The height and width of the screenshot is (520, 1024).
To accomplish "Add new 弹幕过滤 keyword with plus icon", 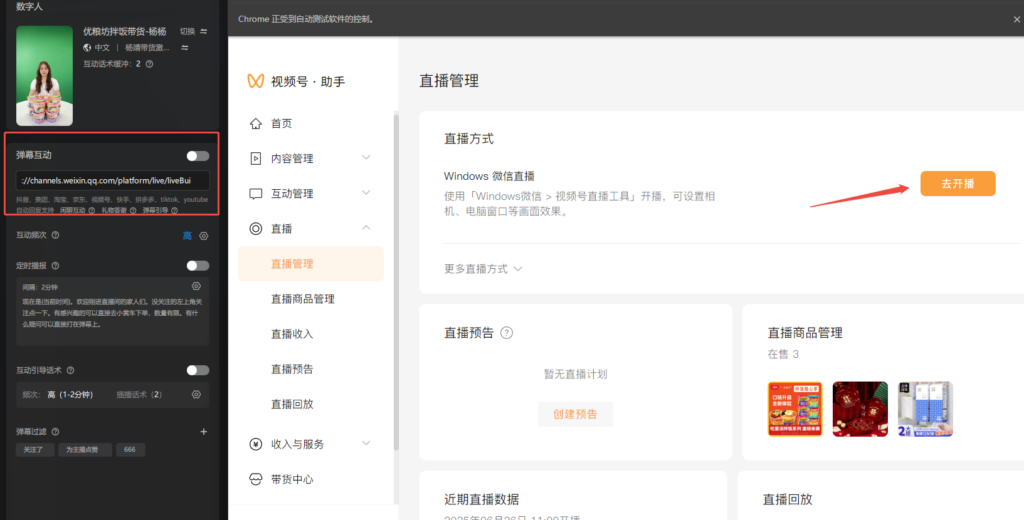I will (x=203, y=432).
